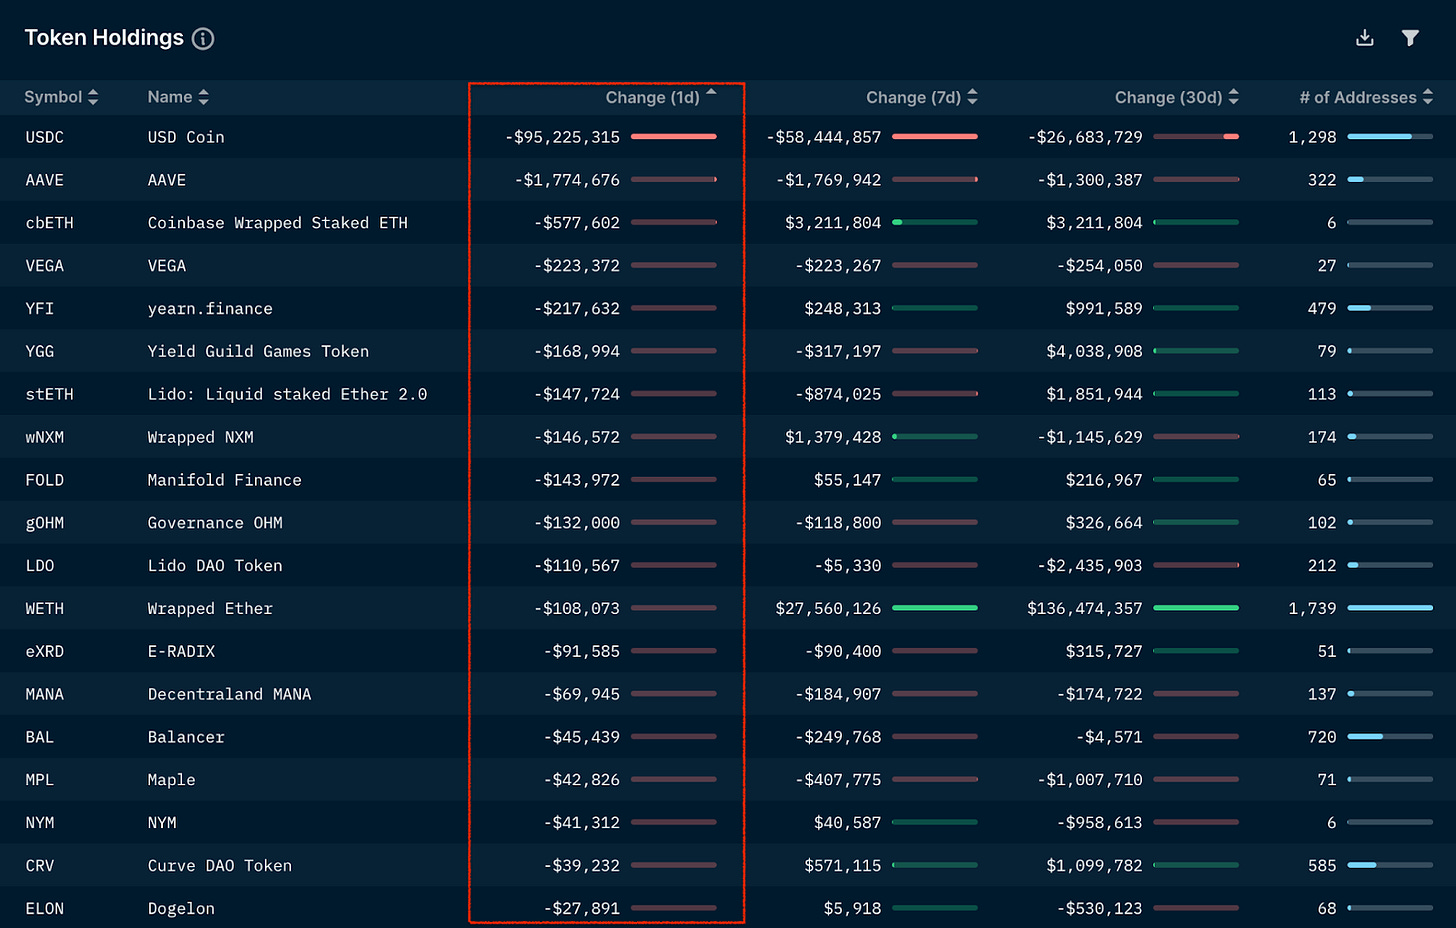Sort by Change (7d) column
Image resolution: width=1456 pixels, height=928 pixels.
tap(922, 97)
